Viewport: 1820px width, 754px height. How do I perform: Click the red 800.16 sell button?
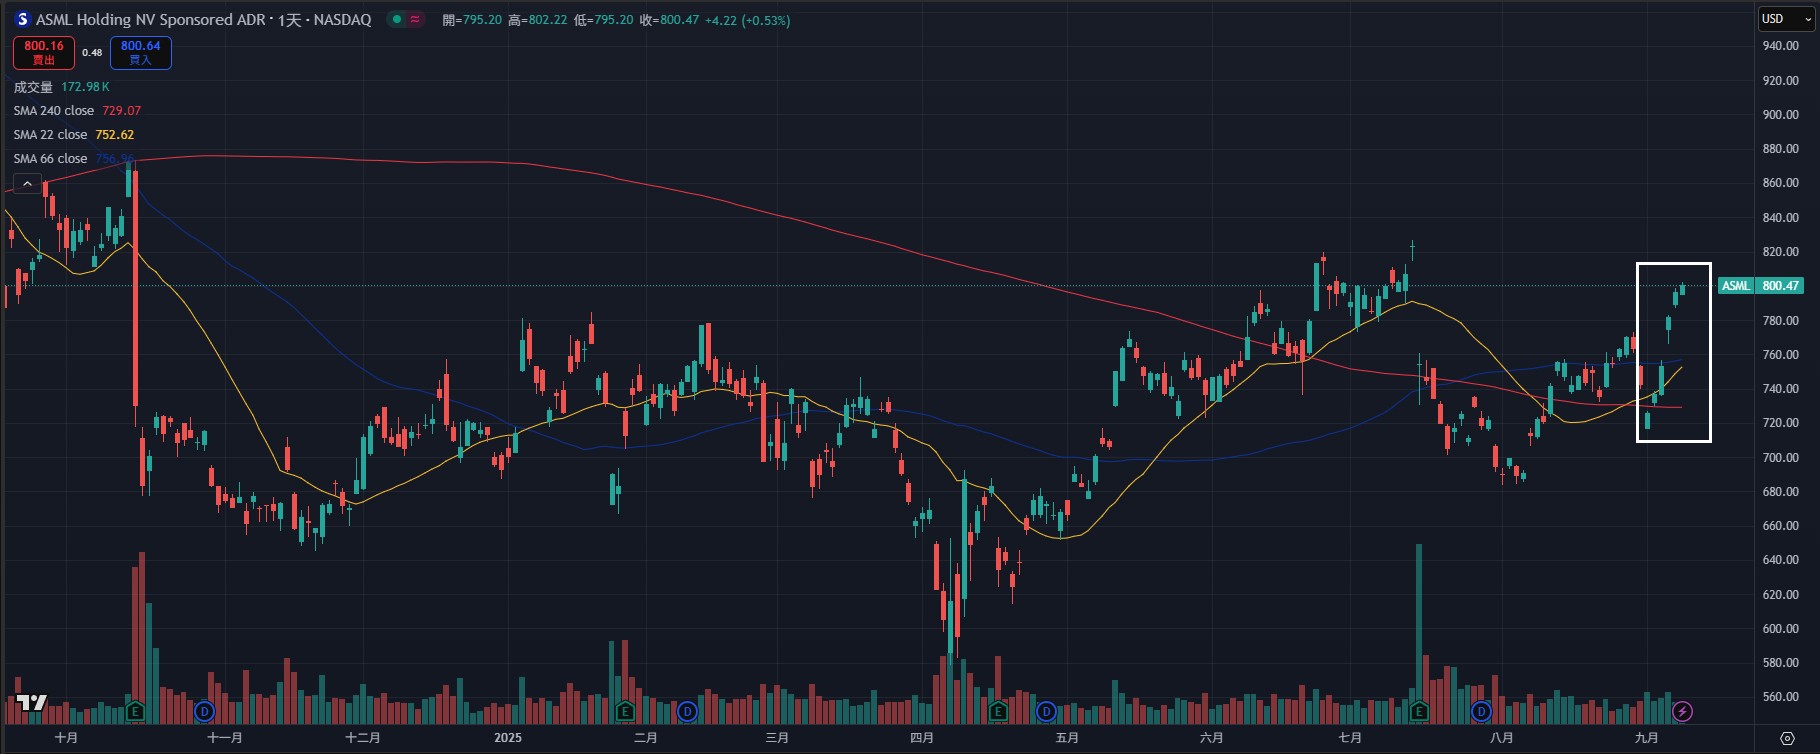tap(44, 52)
